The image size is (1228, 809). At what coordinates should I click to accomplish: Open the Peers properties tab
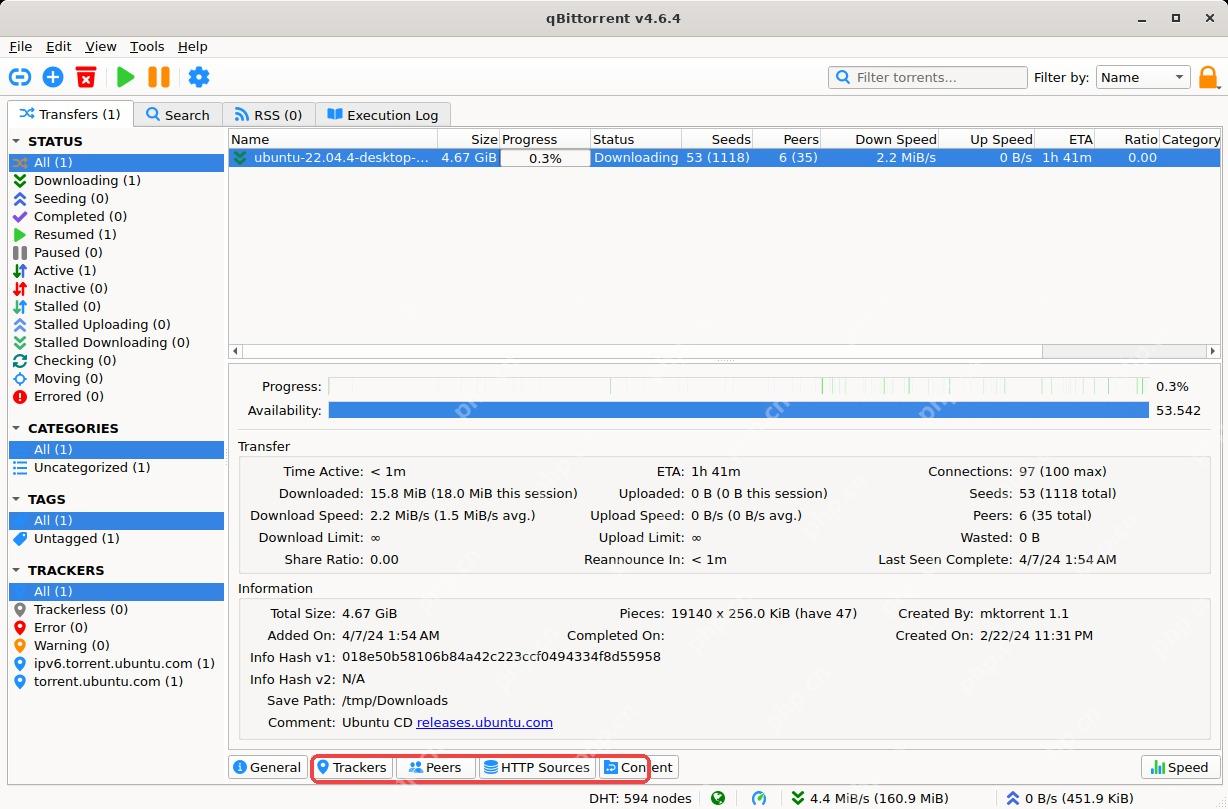coord(435,767)
